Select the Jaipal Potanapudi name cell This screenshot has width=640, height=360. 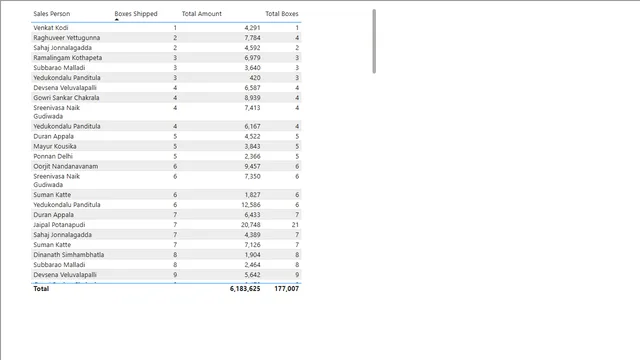click(x=59, y=224)
